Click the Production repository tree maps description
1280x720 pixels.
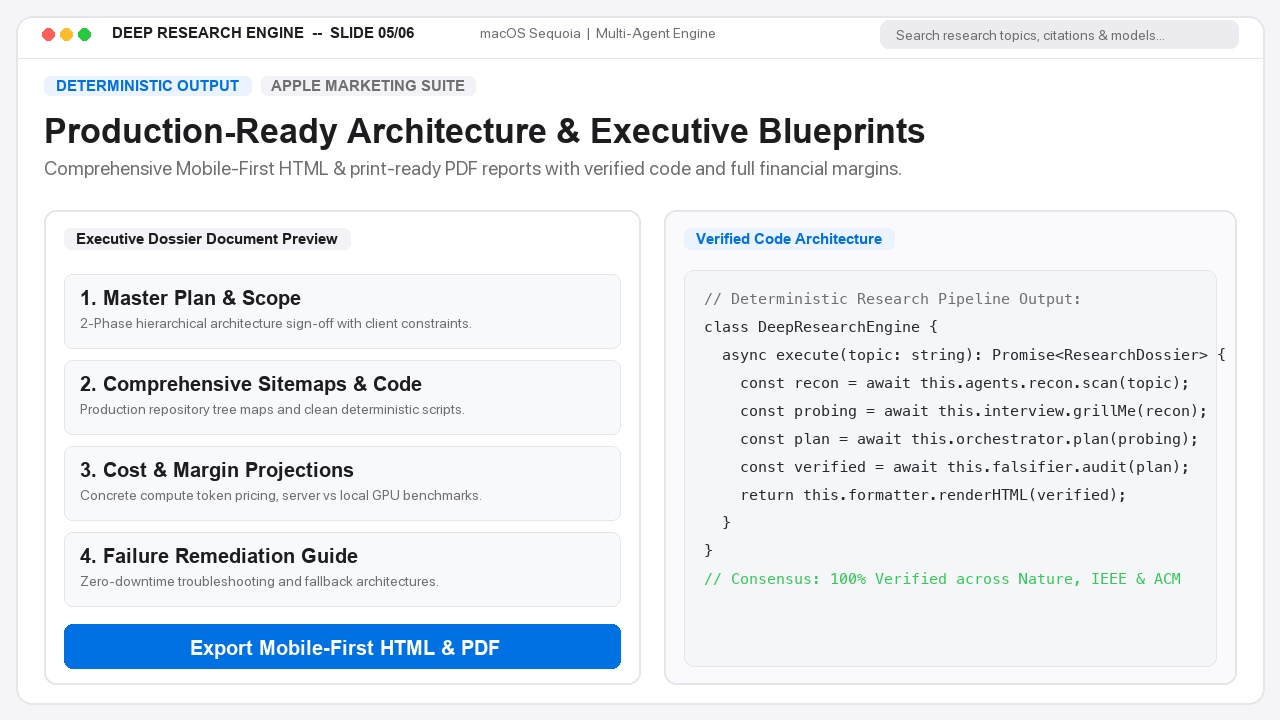(x=272, y=410)
